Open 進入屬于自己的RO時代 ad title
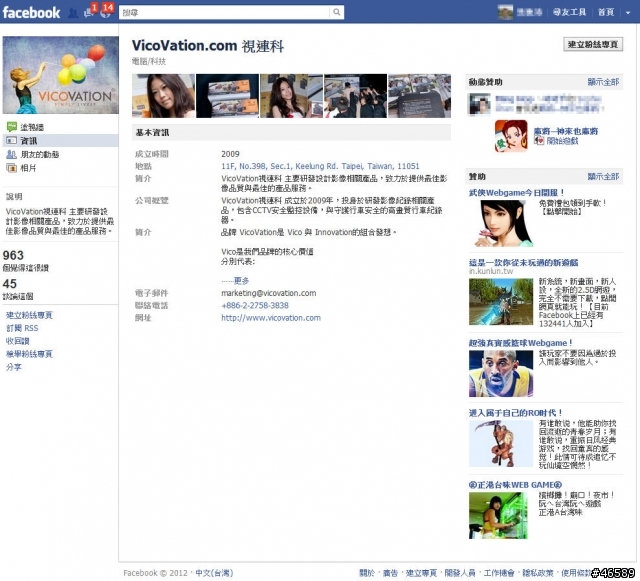640x581 pixels. coord(516,413)
